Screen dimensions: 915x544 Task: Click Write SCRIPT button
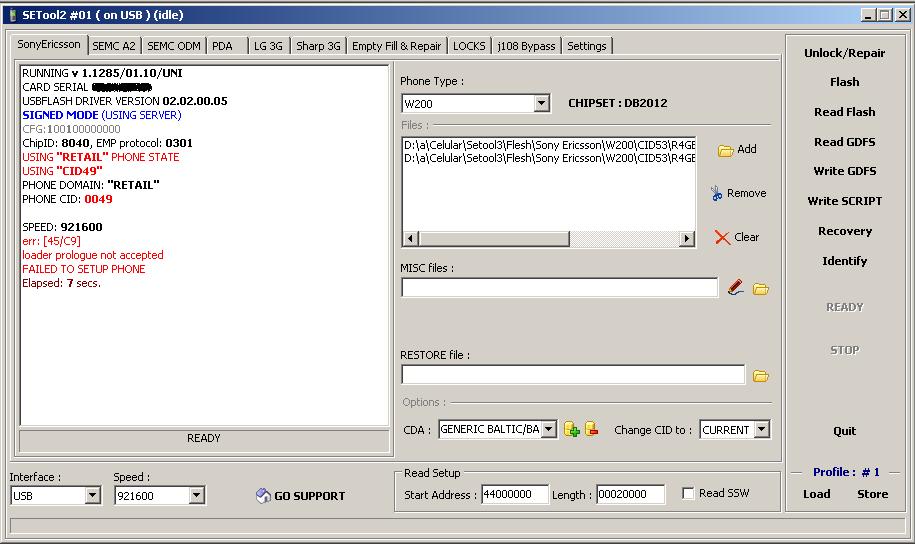tap(844, 201)
